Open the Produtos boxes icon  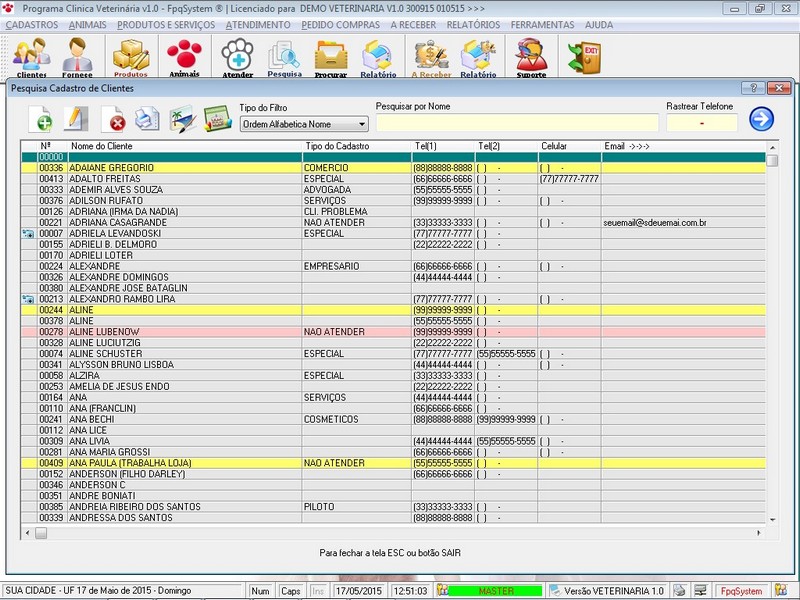pyautogui.click(x=131, y=57)
